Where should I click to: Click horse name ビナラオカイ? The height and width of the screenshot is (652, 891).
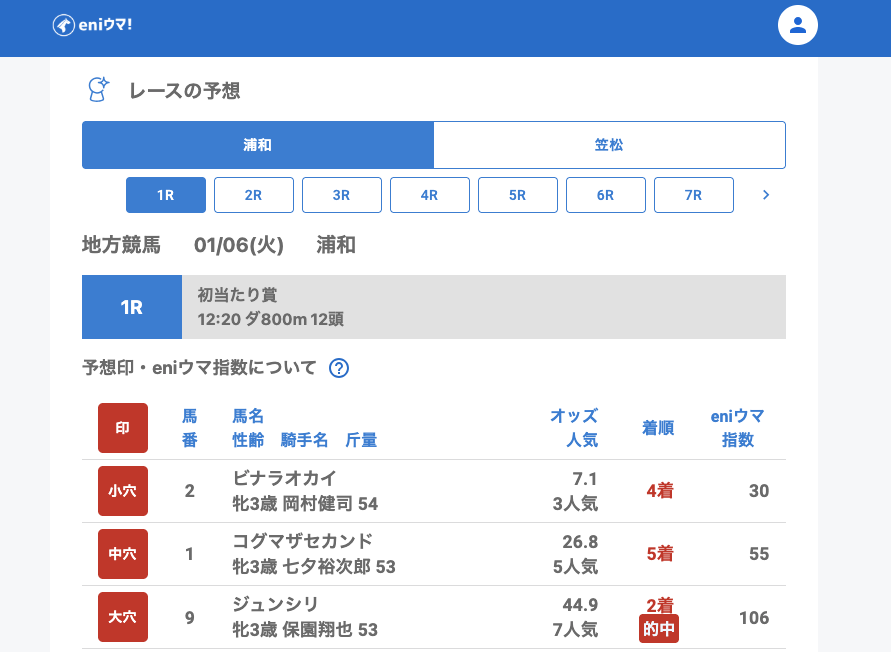click(x=284, y=478)
